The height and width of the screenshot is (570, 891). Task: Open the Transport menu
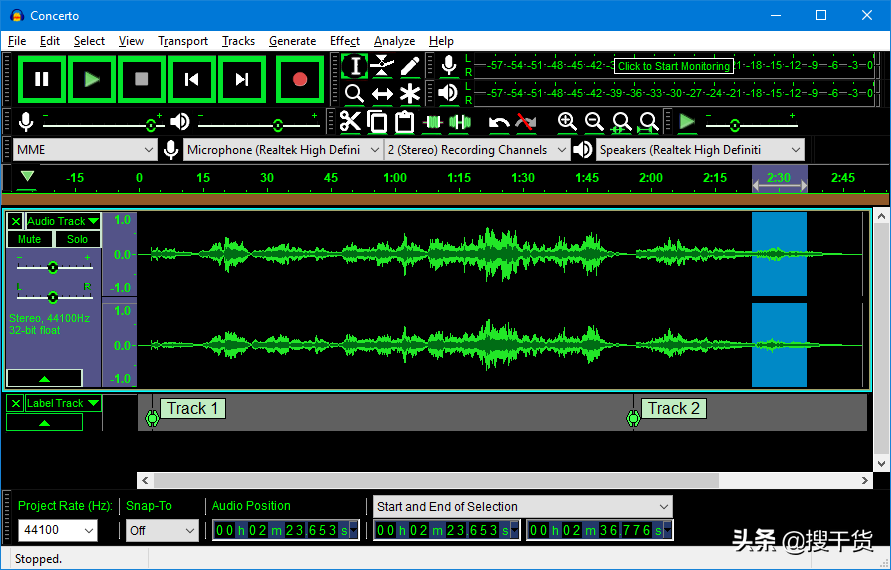(183, 41)
